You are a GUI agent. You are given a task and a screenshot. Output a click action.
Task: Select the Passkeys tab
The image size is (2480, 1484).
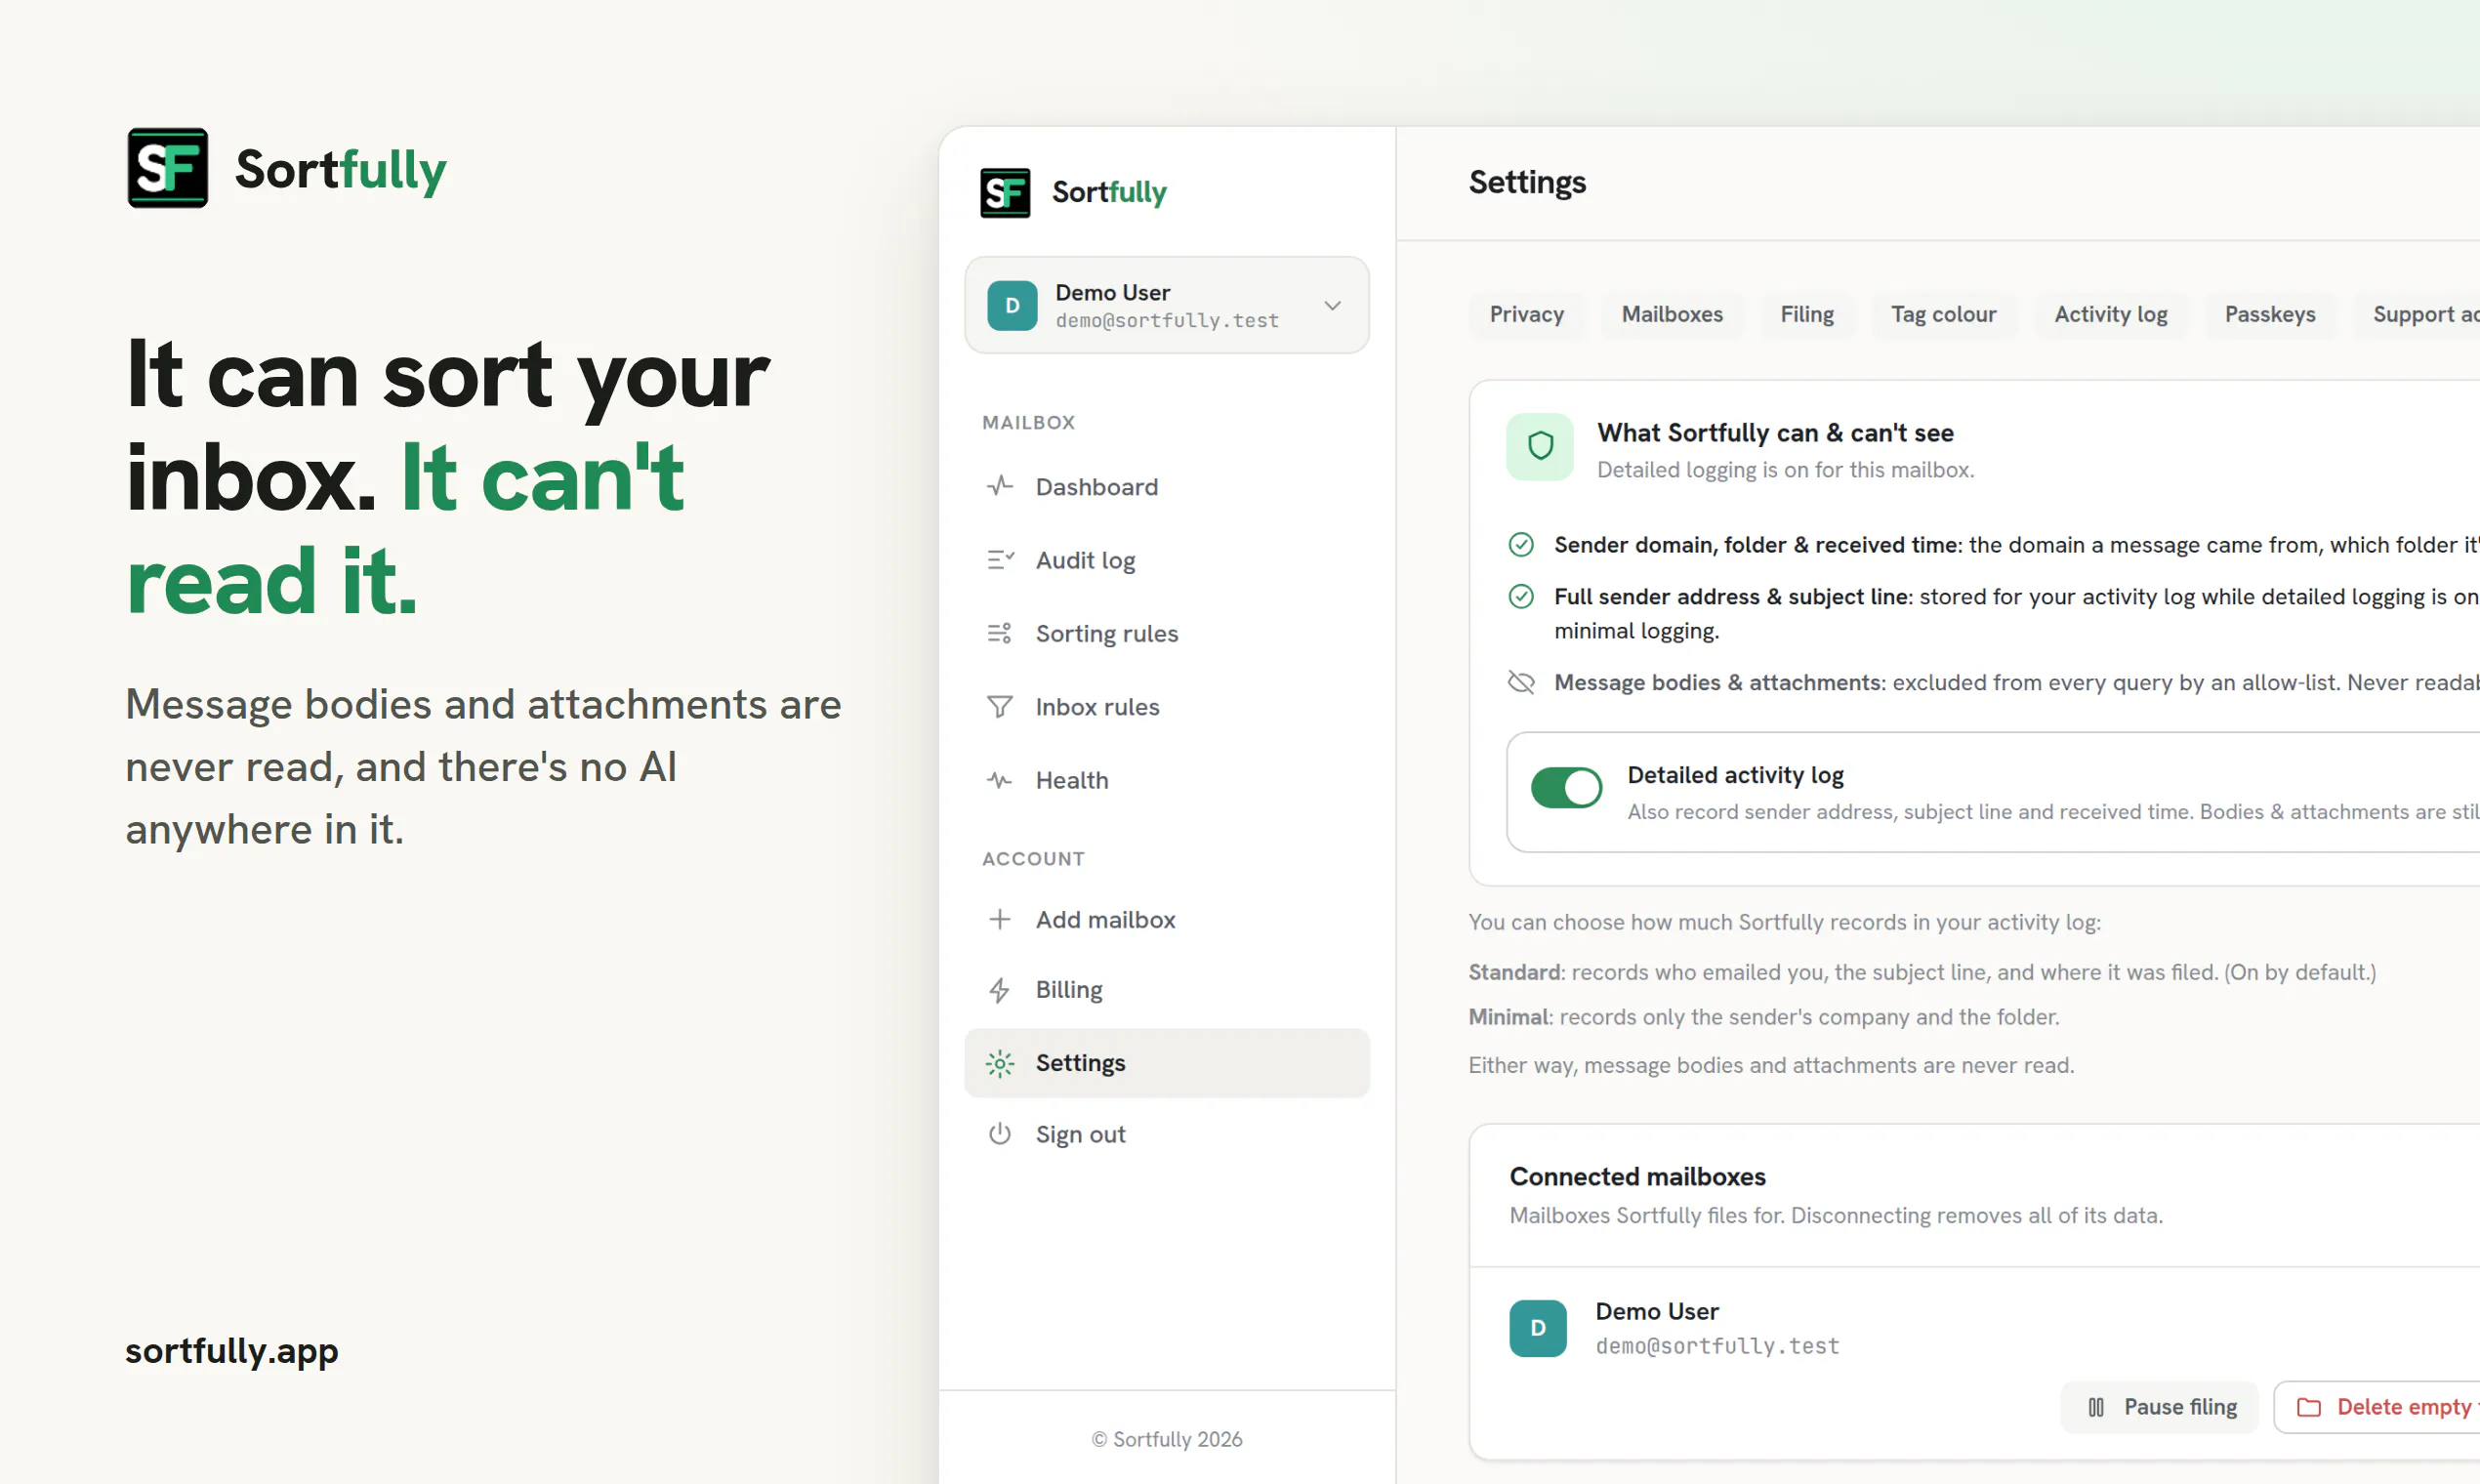coord(2269,314)
